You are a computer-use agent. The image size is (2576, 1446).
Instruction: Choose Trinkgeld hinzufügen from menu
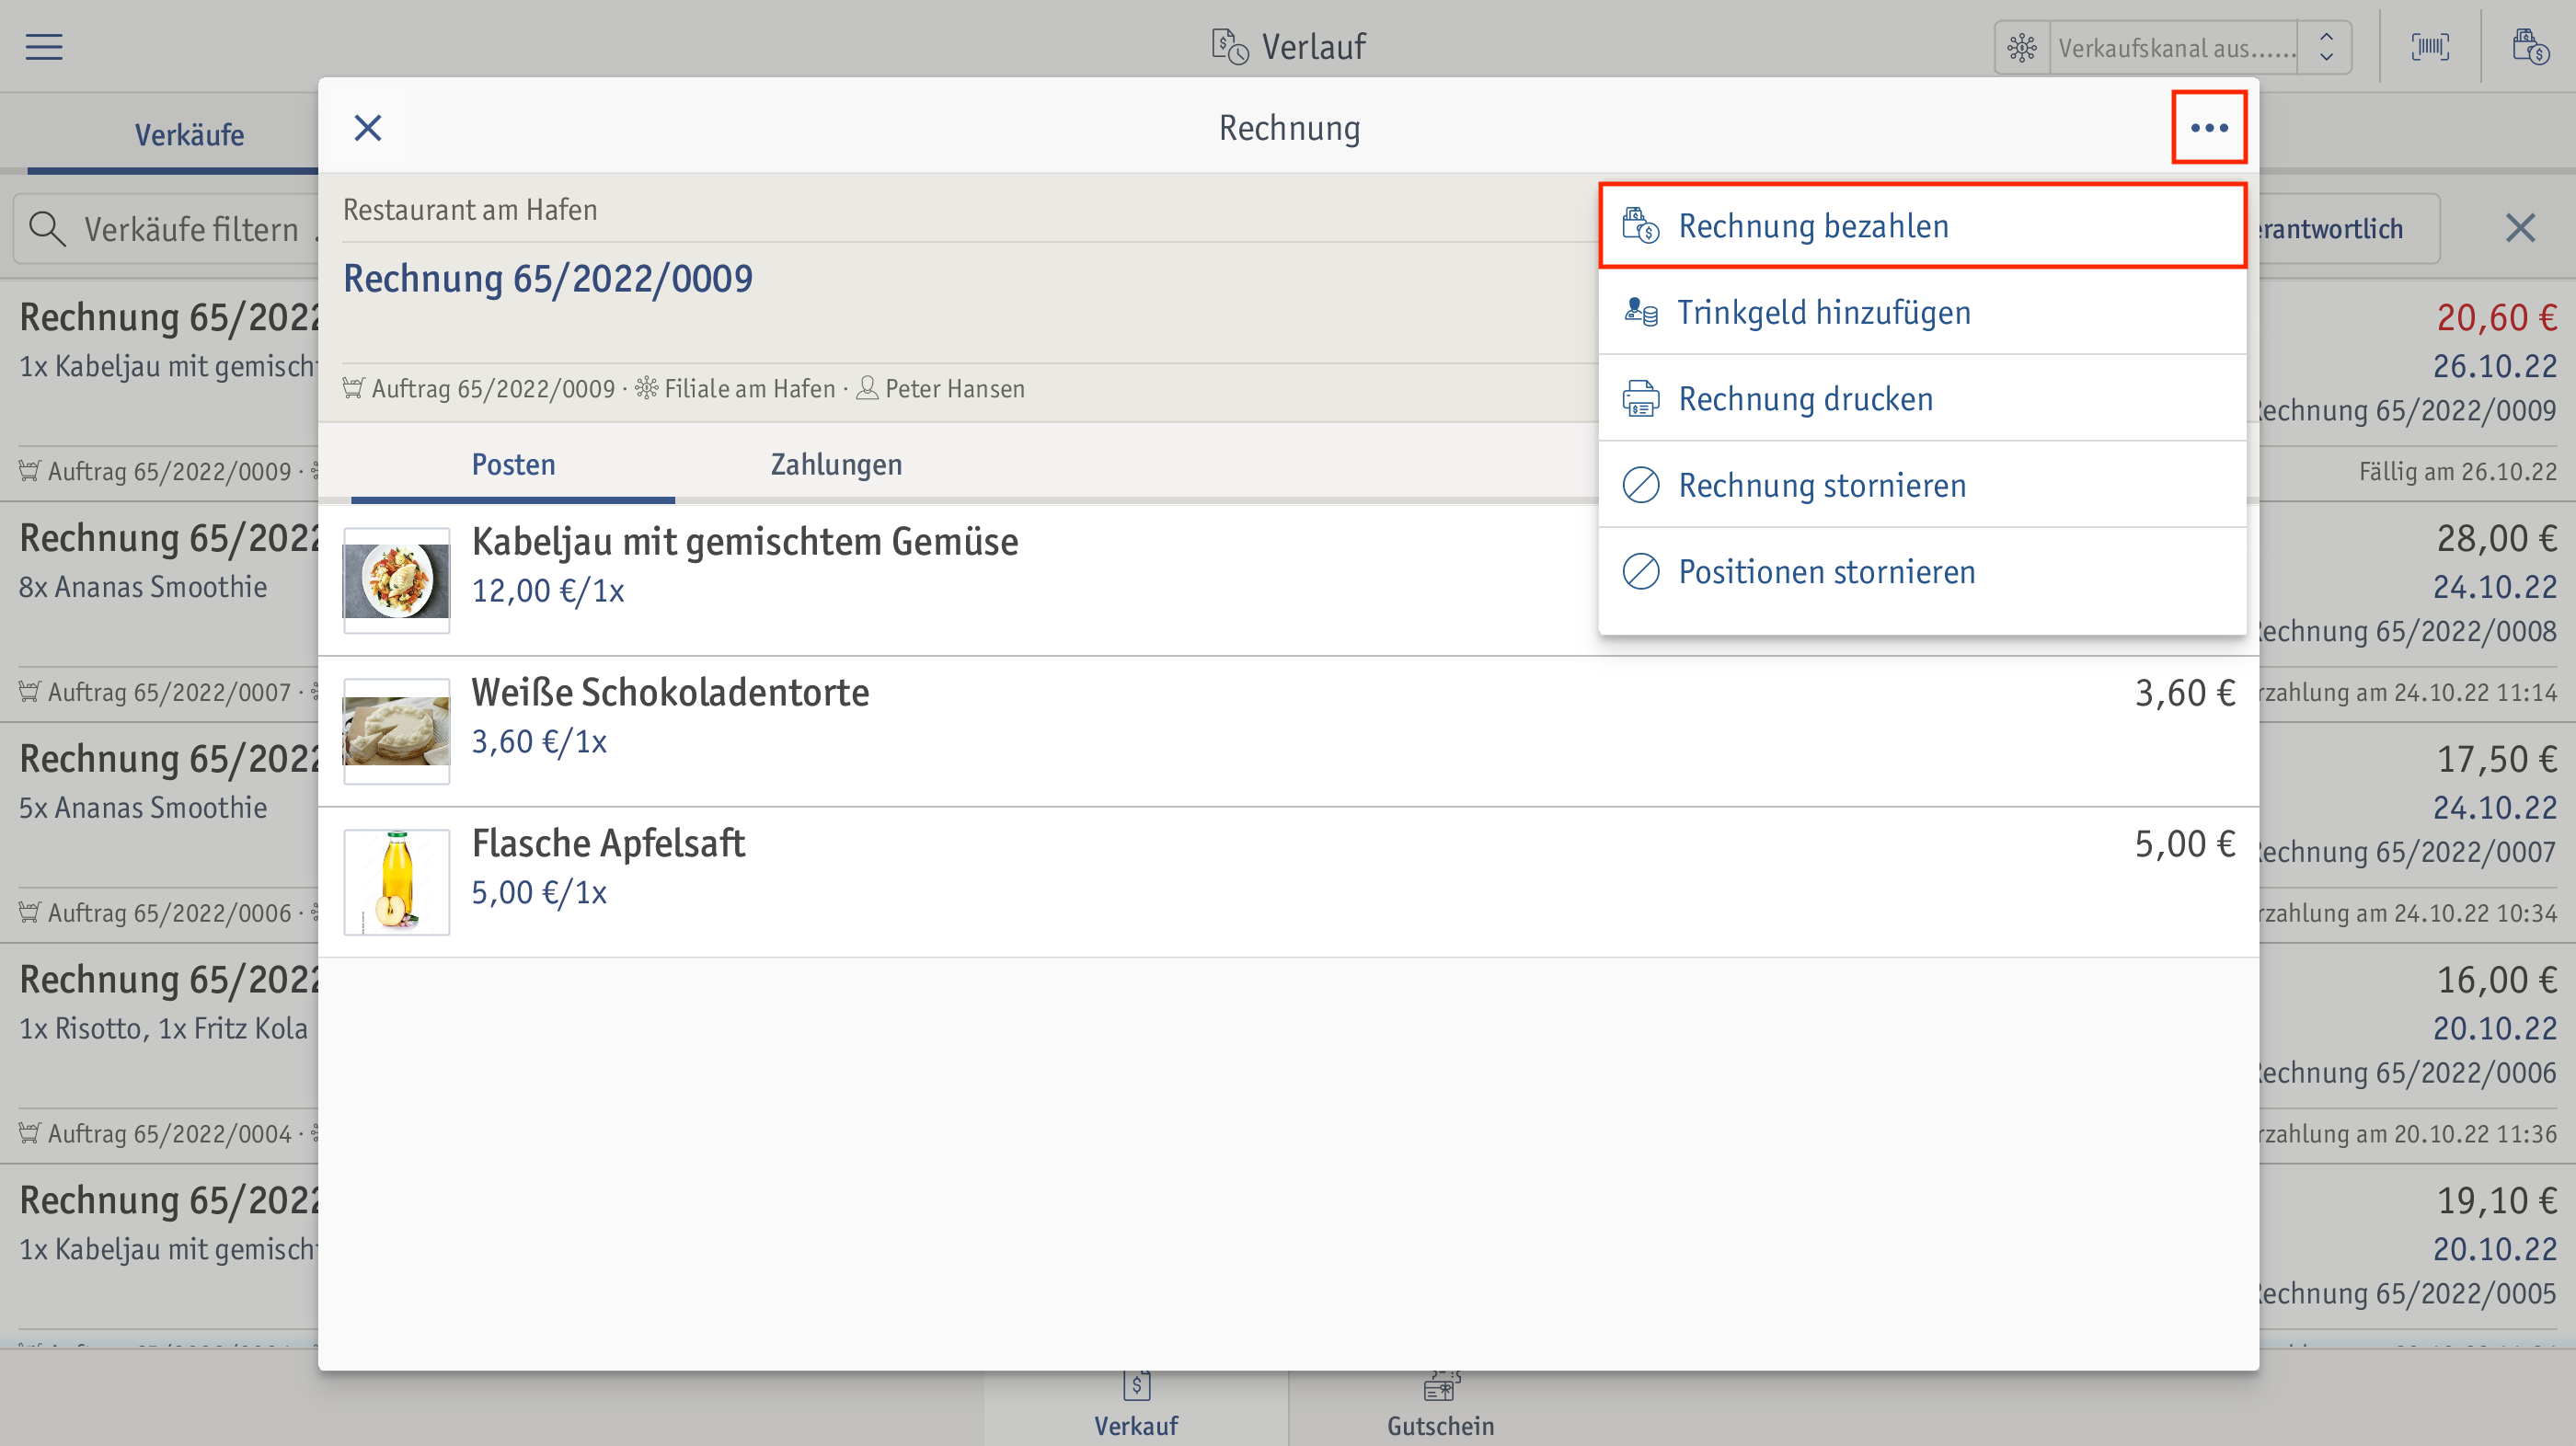pyautogui.click(x=1922, y=312)
